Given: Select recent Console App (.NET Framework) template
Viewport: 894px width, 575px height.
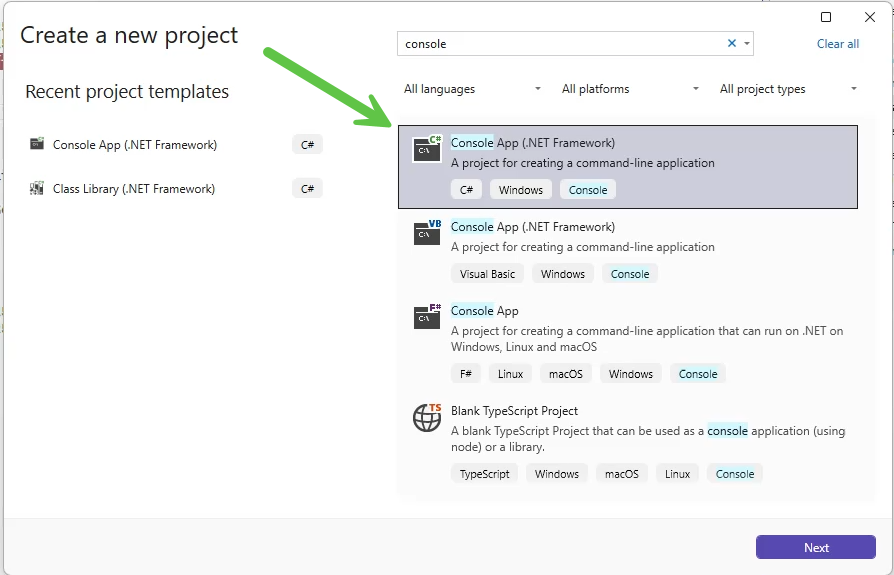Looking at the screenshot, I should pos(135,145).
